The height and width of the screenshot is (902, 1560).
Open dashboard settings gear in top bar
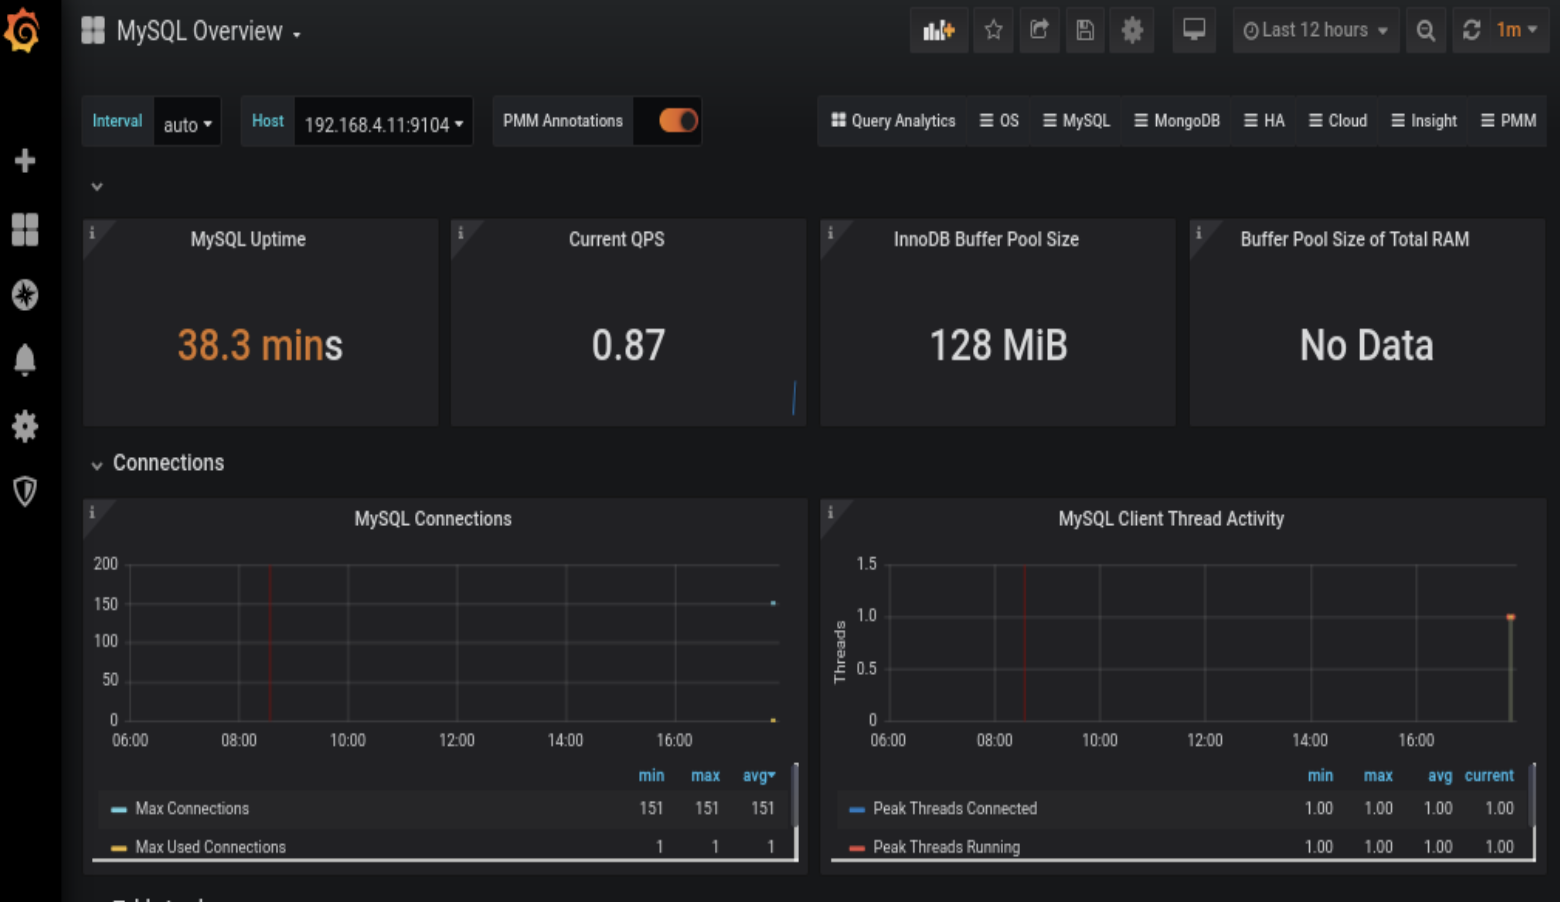(x=1132, y=30)
